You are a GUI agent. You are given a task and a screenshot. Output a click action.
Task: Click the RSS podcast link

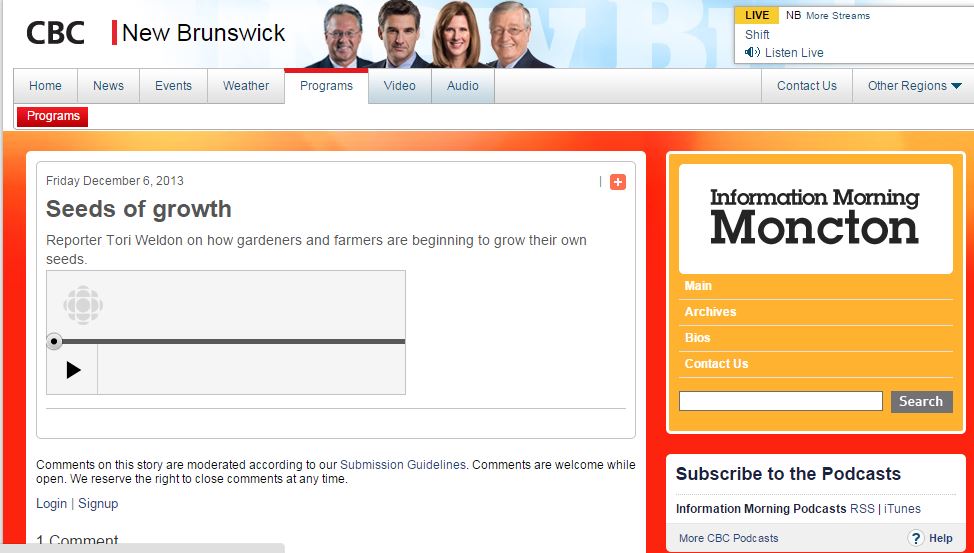tap(862, 509)
